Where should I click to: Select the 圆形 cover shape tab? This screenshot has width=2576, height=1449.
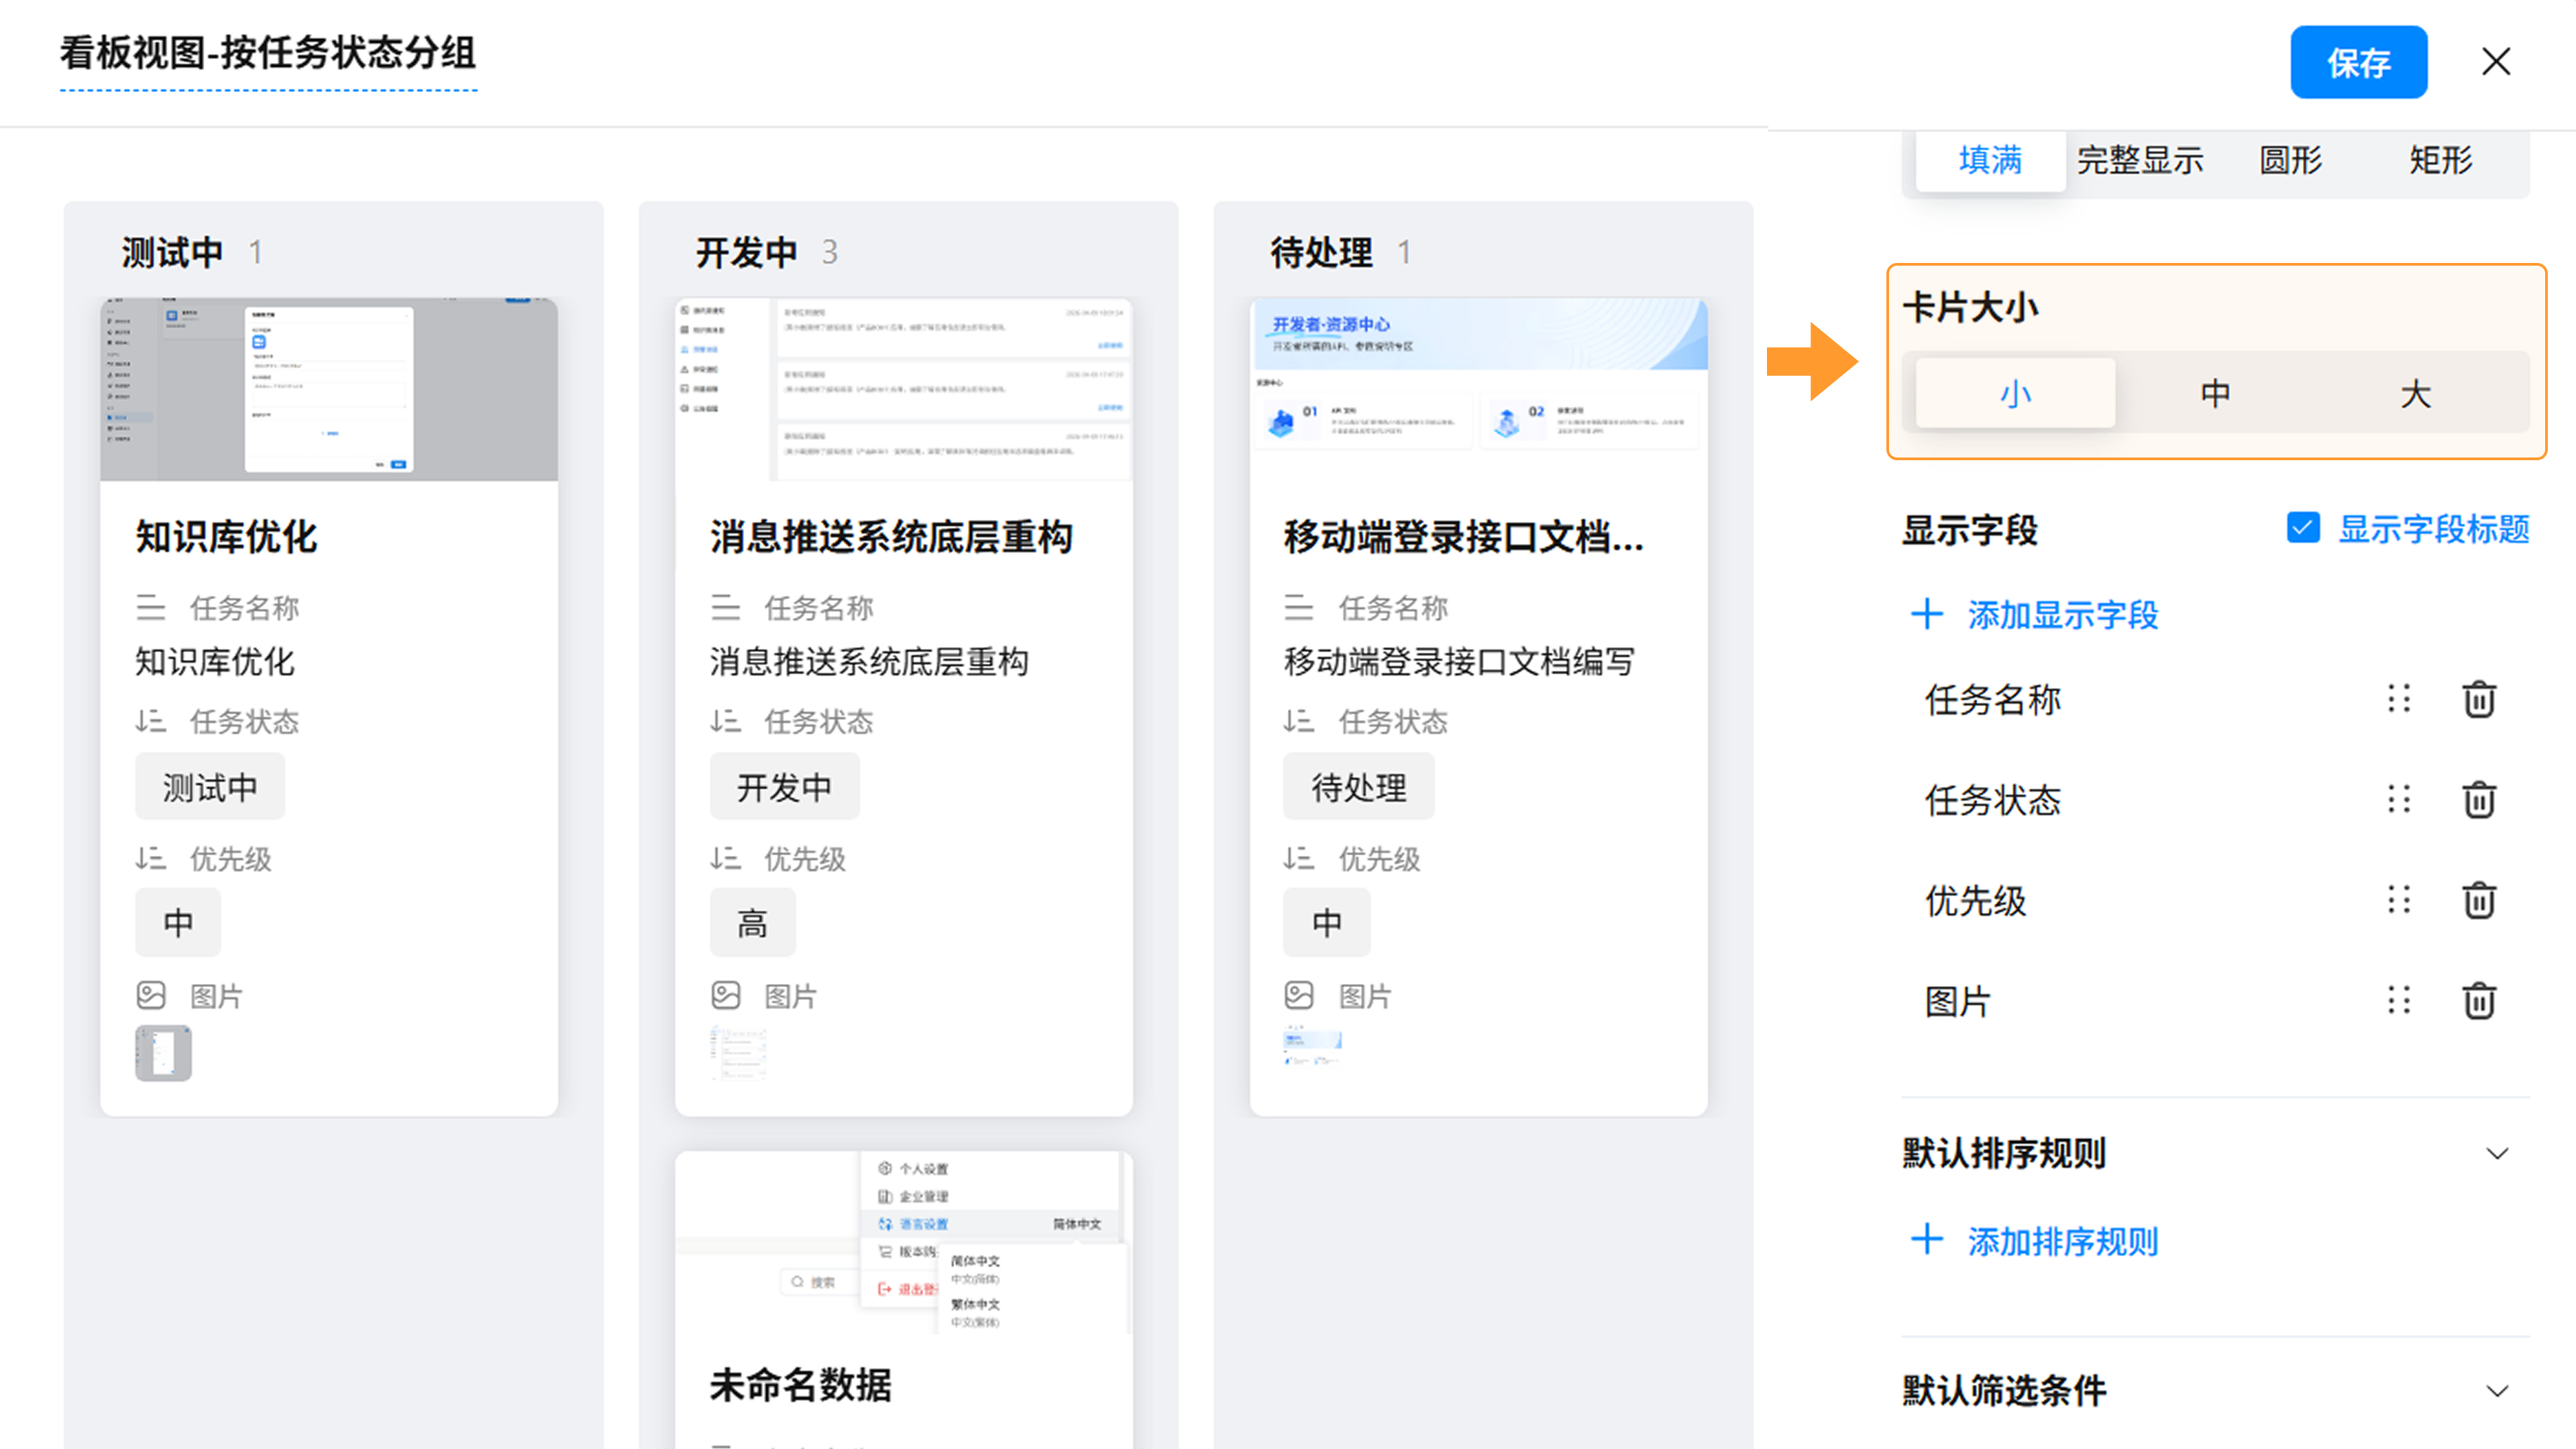(2290, 160)
